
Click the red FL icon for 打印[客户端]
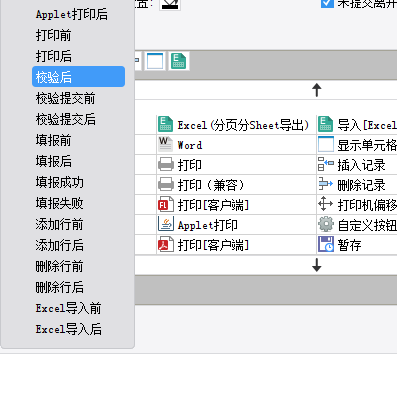point(166,204)
